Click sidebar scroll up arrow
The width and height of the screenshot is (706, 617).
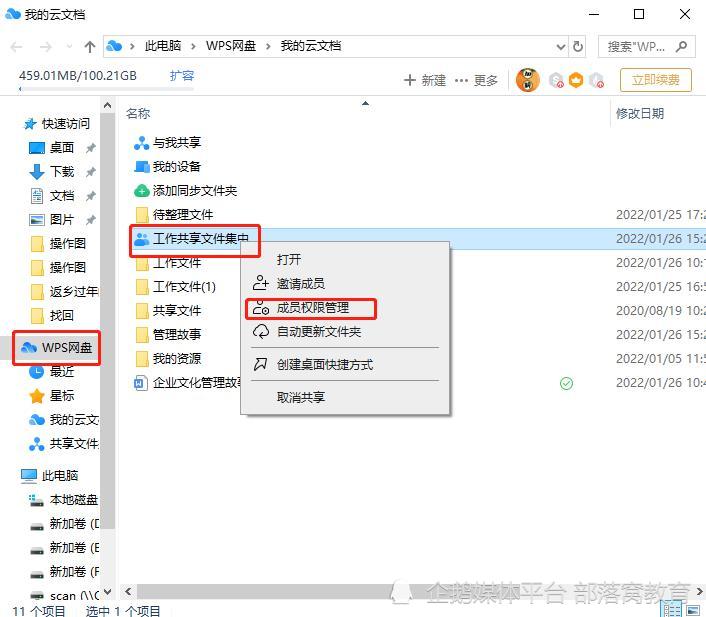click(x=107, y=106)
